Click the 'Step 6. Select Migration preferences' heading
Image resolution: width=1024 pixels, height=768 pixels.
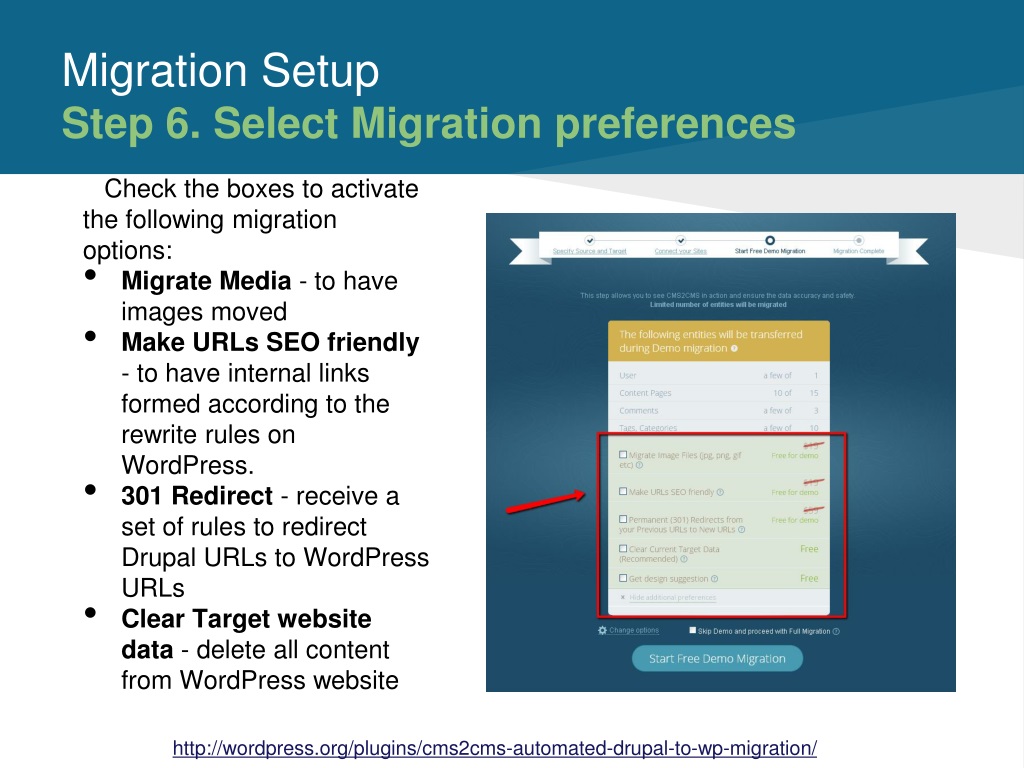tap(428, 123)
